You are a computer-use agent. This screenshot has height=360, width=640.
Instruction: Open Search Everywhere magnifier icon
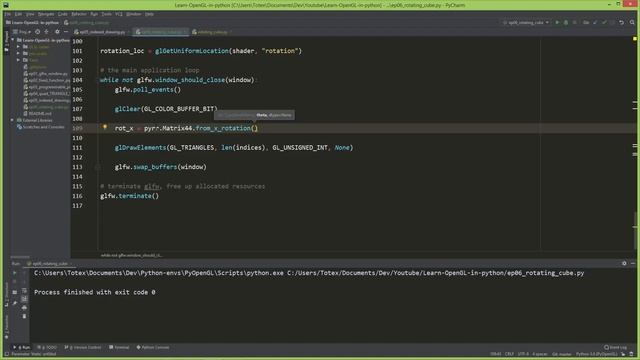click(632, 22)
